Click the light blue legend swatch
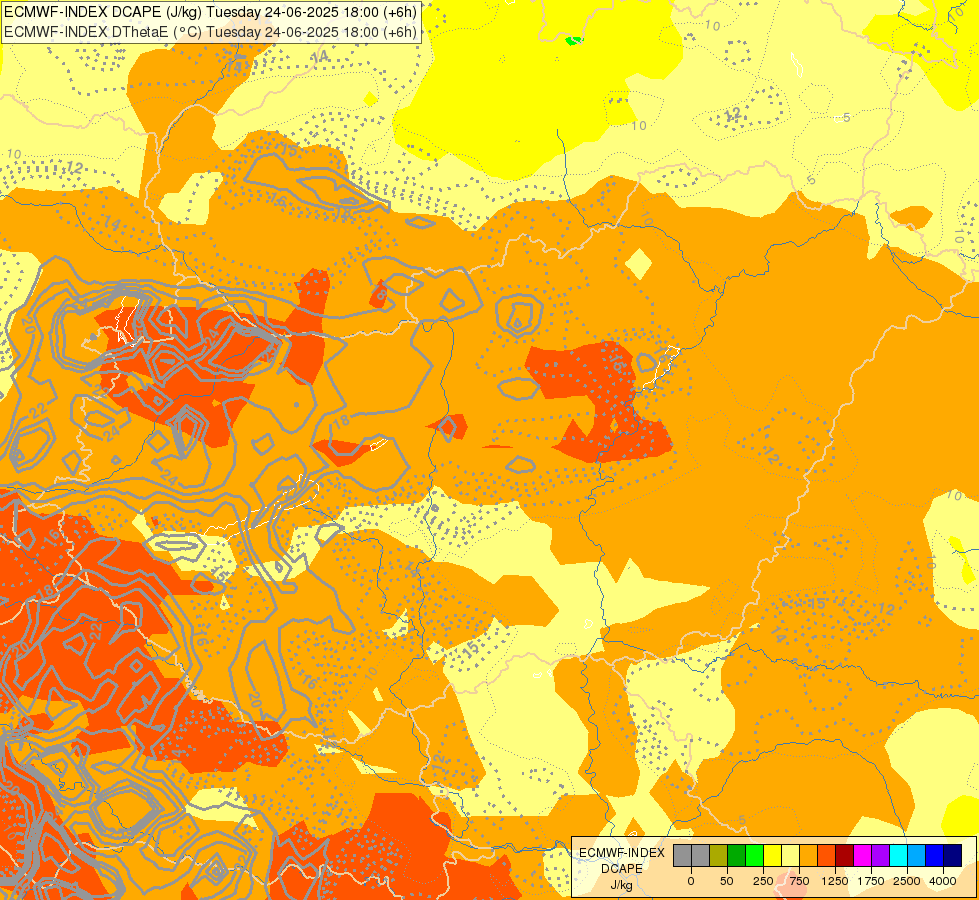Image resolution: width=979 pixels, height=900 pixels. [917, 855]
